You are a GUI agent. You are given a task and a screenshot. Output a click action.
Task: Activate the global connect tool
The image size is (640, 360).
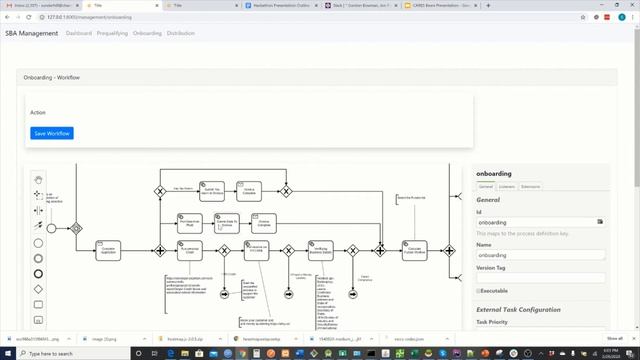(x=38, y=225)
